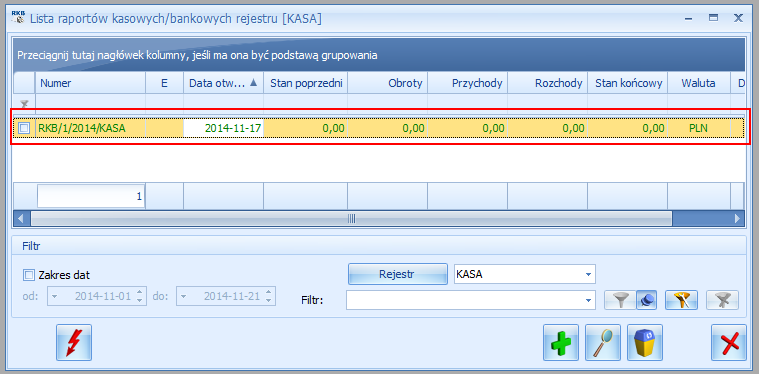Viewport: 759px width, 374px height.
Task: Click the red lightning bolt button
Action: [x=74, y=343]
